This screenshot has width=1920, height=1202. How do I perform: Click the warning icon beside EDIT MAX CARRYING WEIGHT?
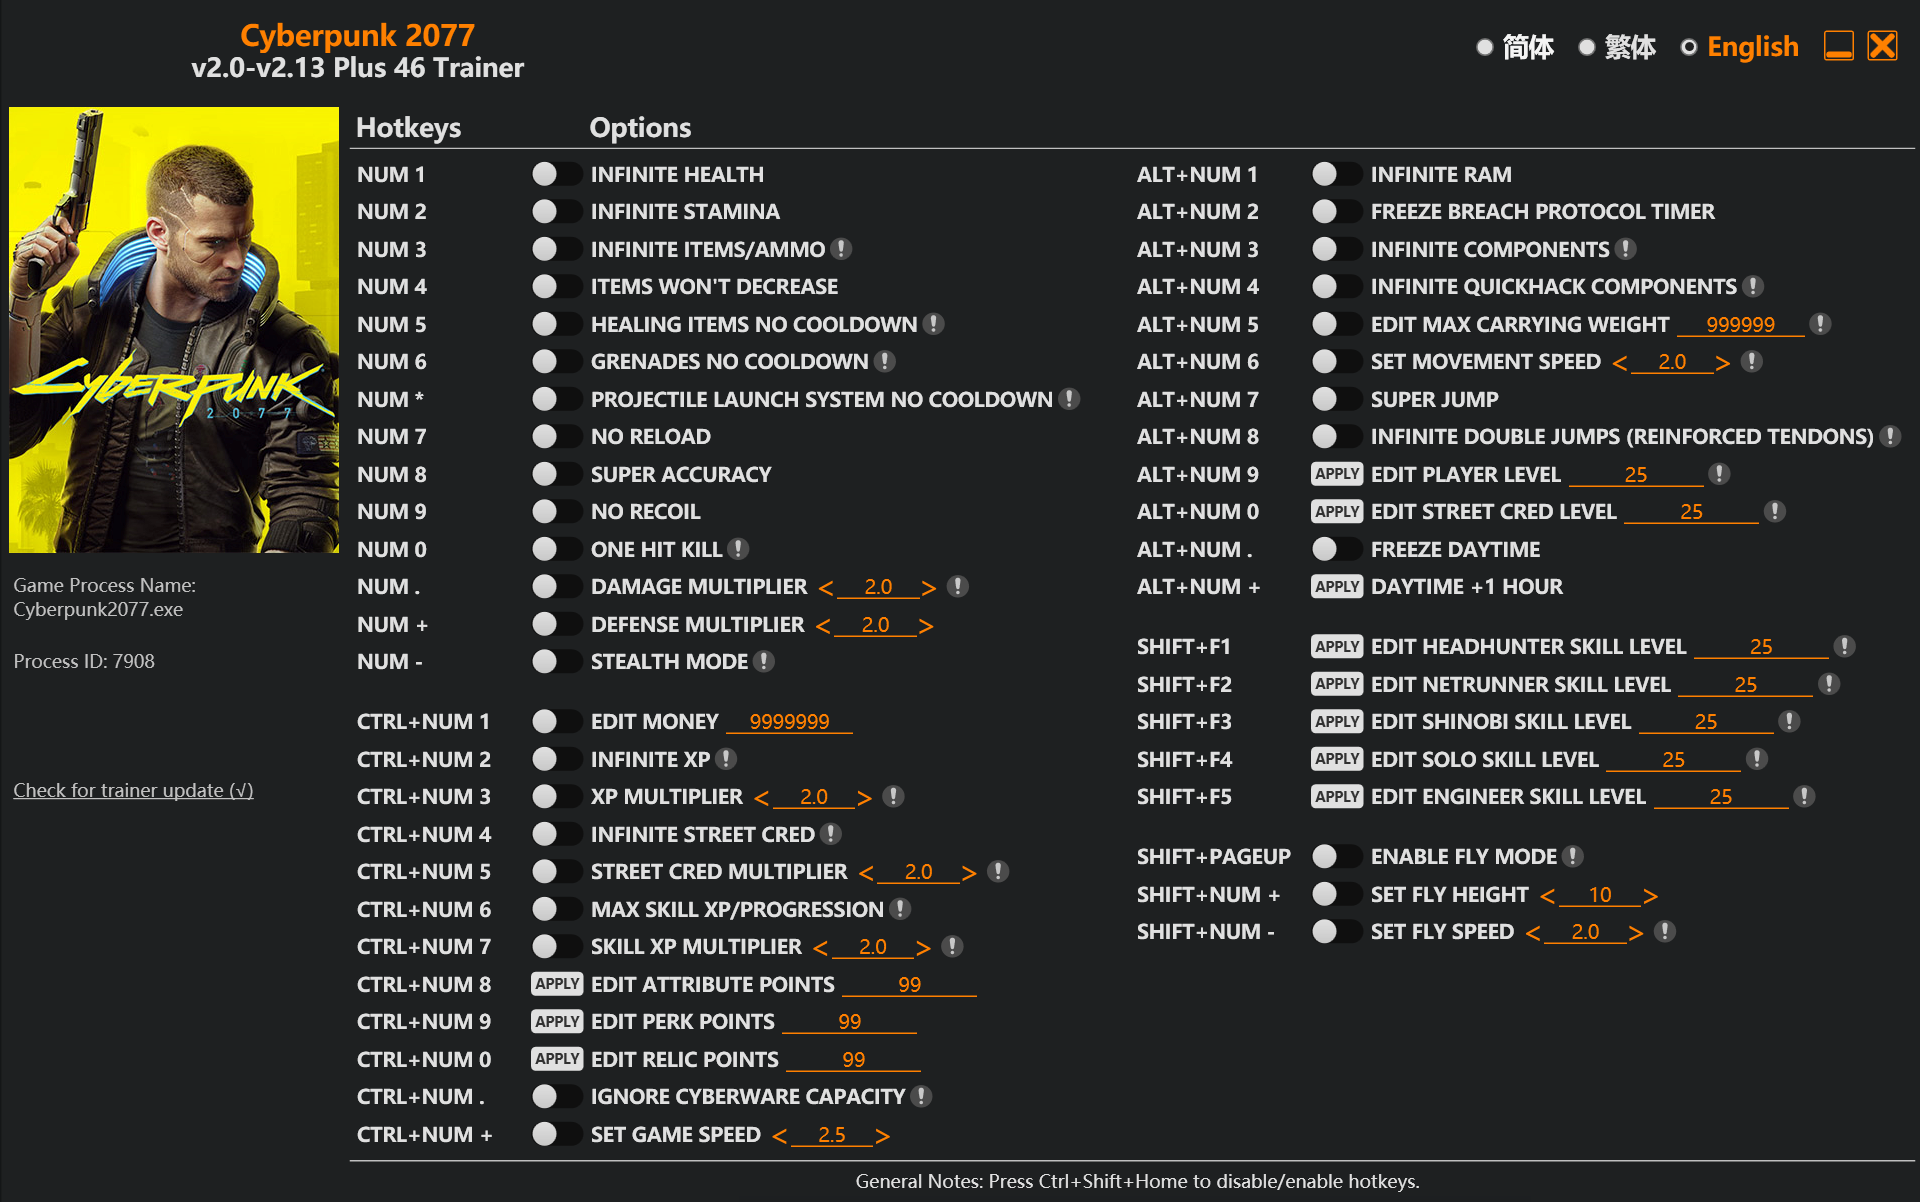[x=1820, y=323]
